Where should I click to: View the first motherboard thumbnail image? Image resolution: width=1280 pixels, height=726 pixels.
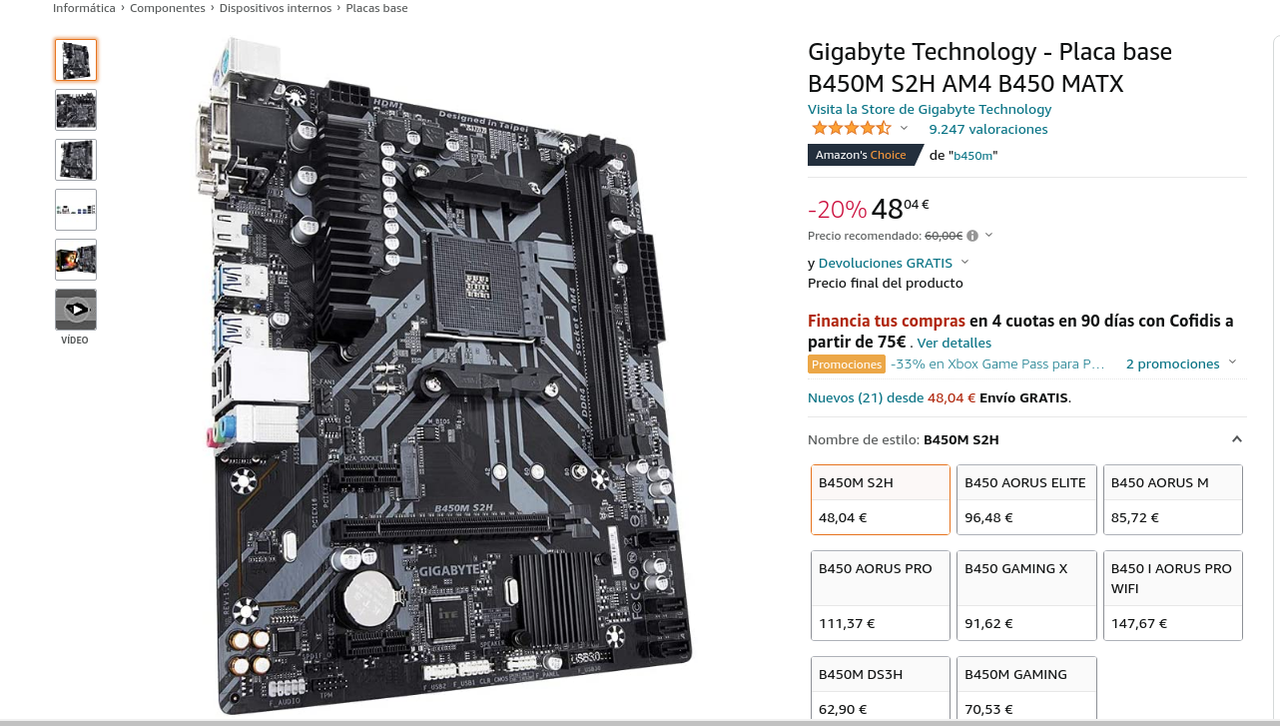[x=76, y=60]
